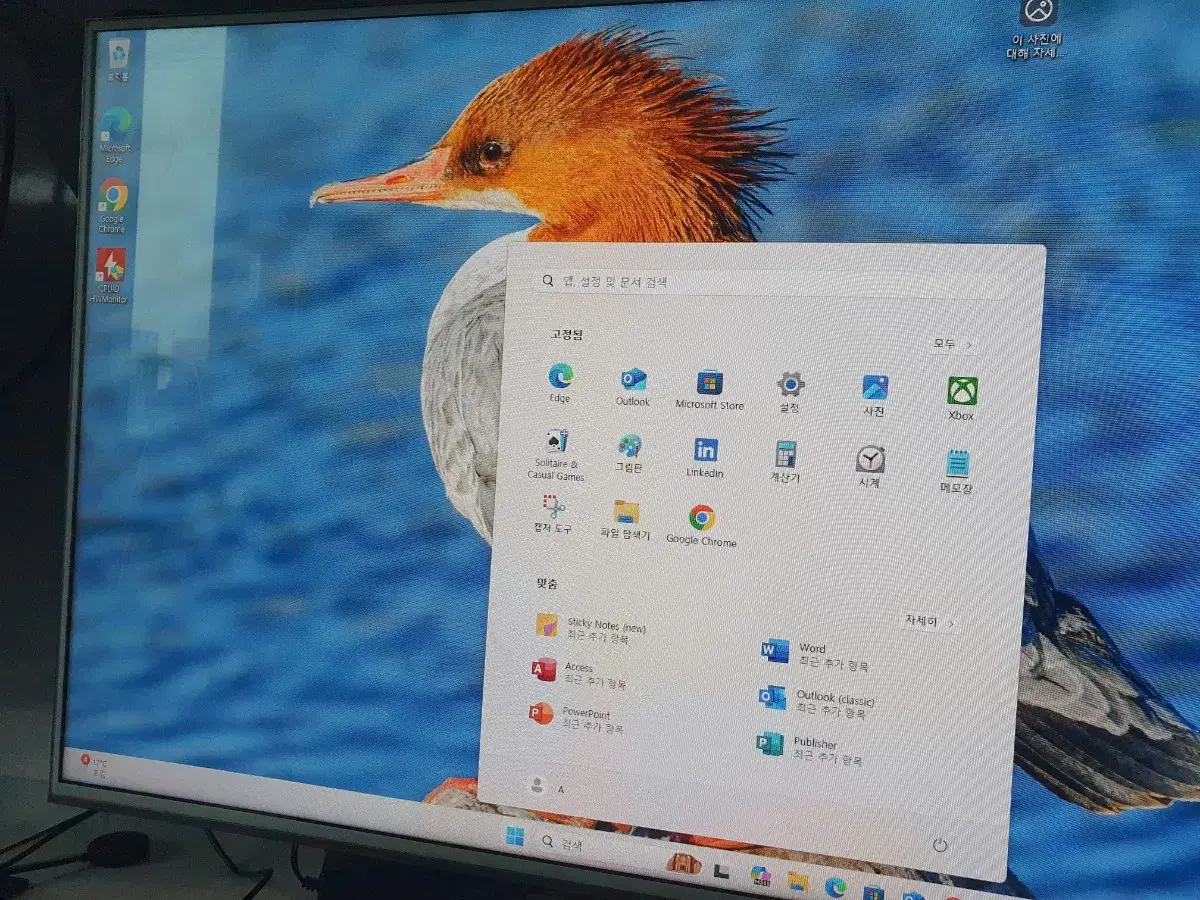Image resolution: width=1200 pixels, height=900 pixels.
Task: Open Publisher from recommended list
Action: pos(810,748)
